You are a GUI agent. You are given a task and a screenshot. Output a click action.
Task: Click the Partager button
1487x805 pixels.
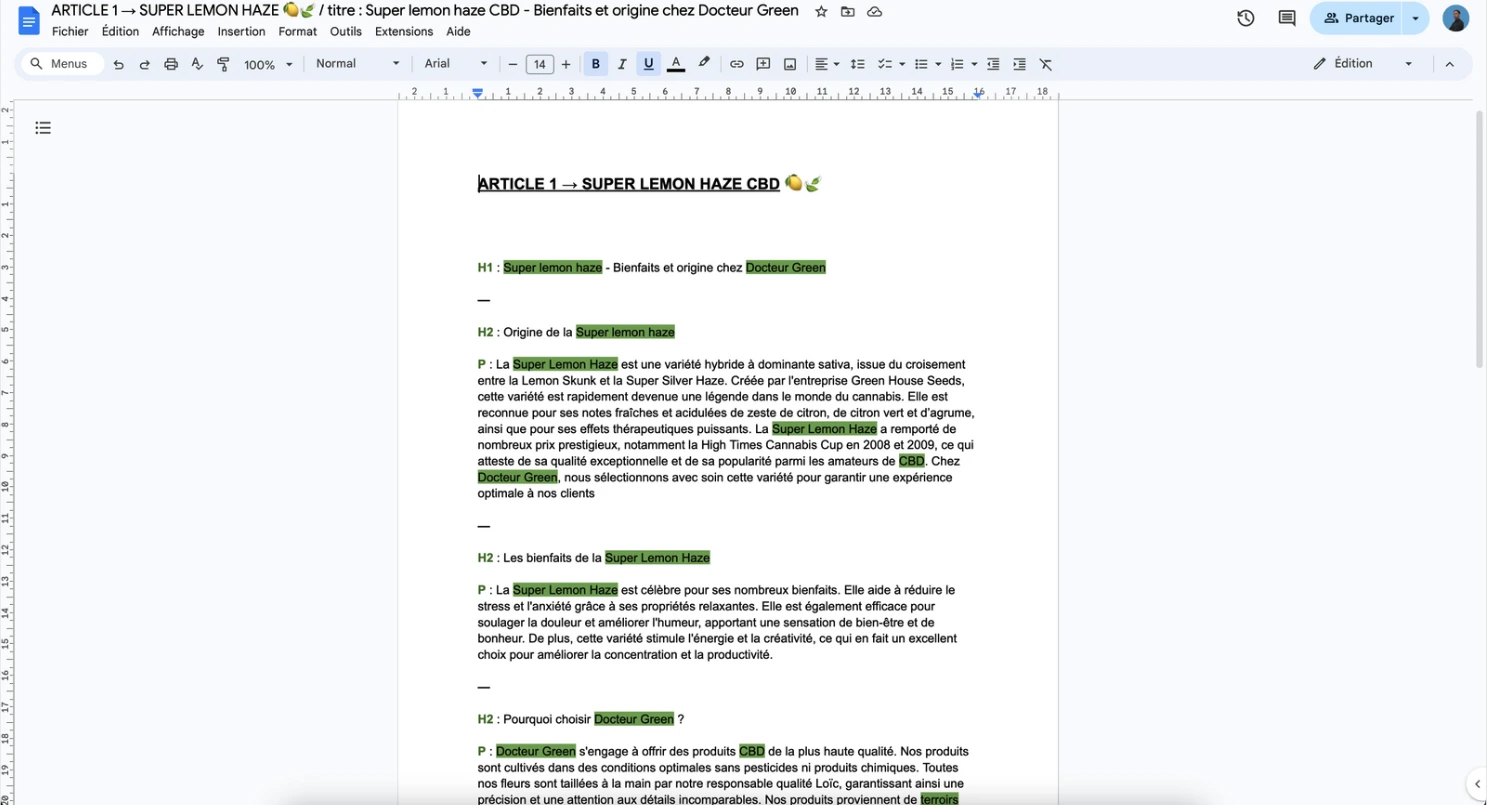[x=1358, y=18]
